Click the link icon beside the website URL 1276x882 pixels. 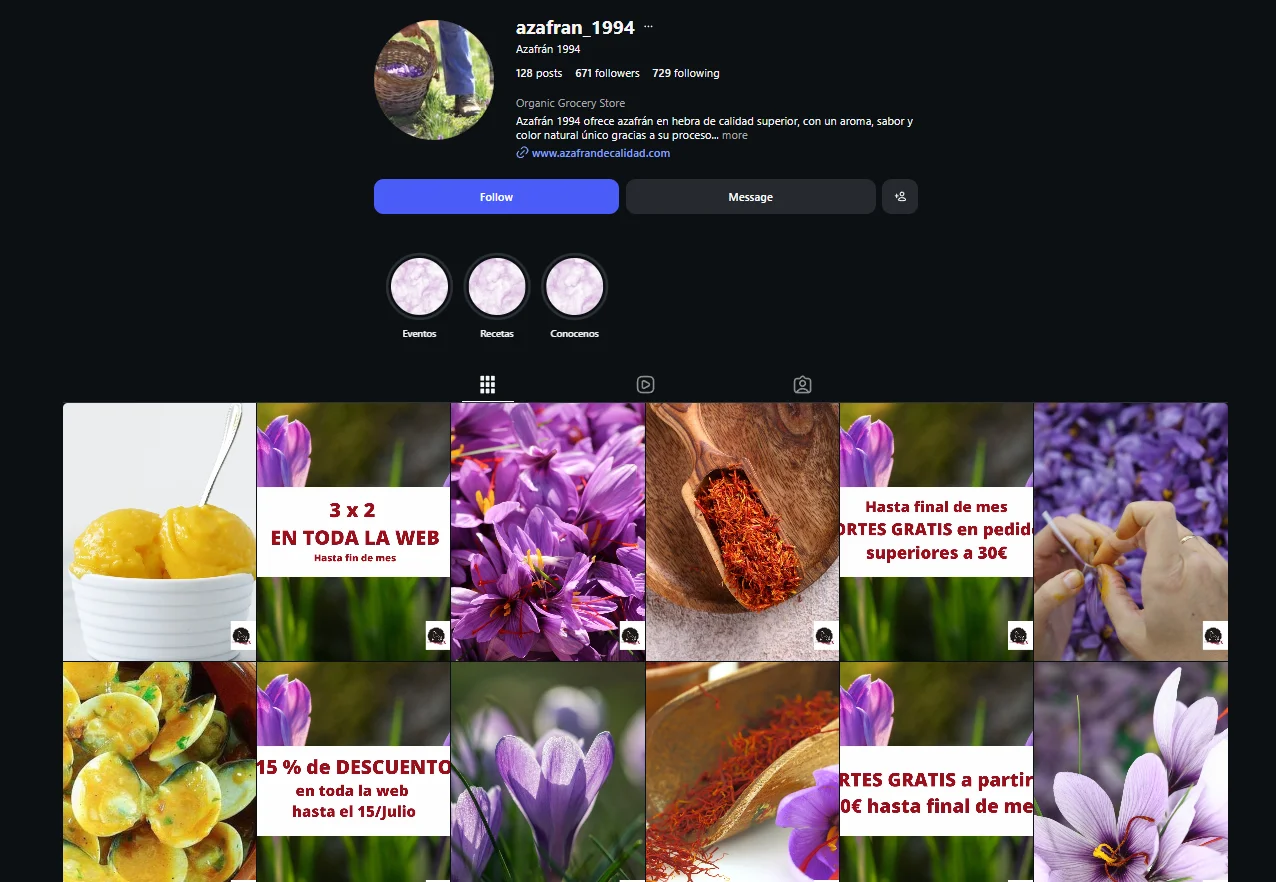[522, 153]
